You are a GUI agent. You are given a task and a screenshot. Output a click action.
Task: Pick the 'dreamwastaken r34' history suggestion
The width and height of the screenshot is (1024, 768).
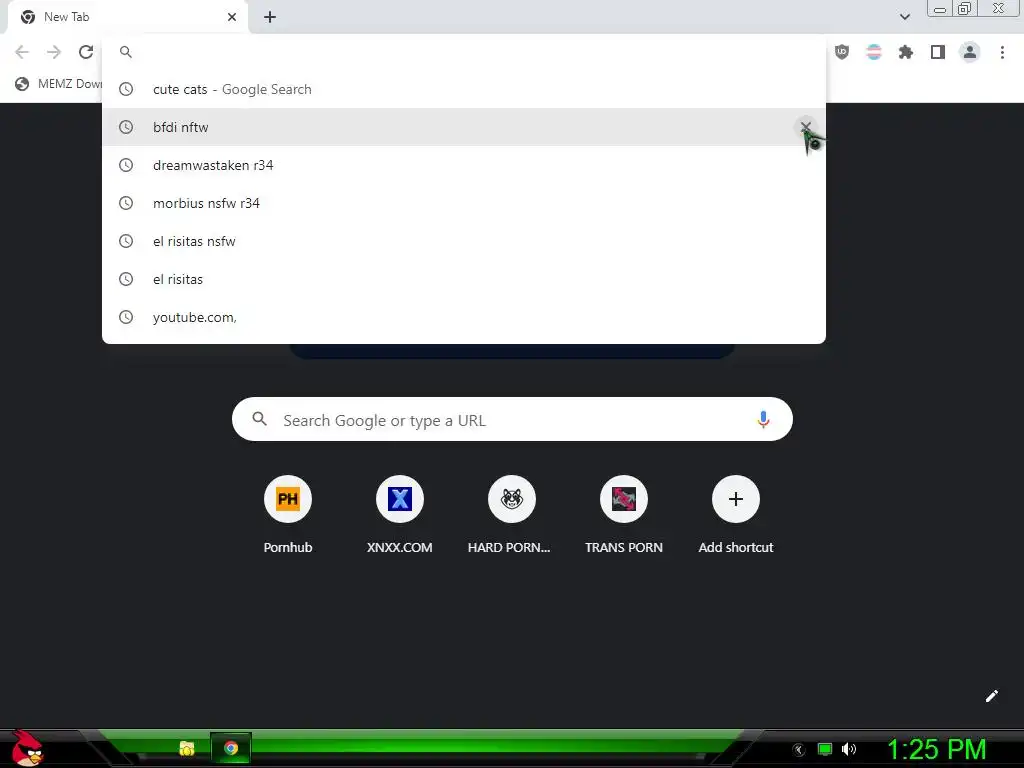[x=464, y=165]
